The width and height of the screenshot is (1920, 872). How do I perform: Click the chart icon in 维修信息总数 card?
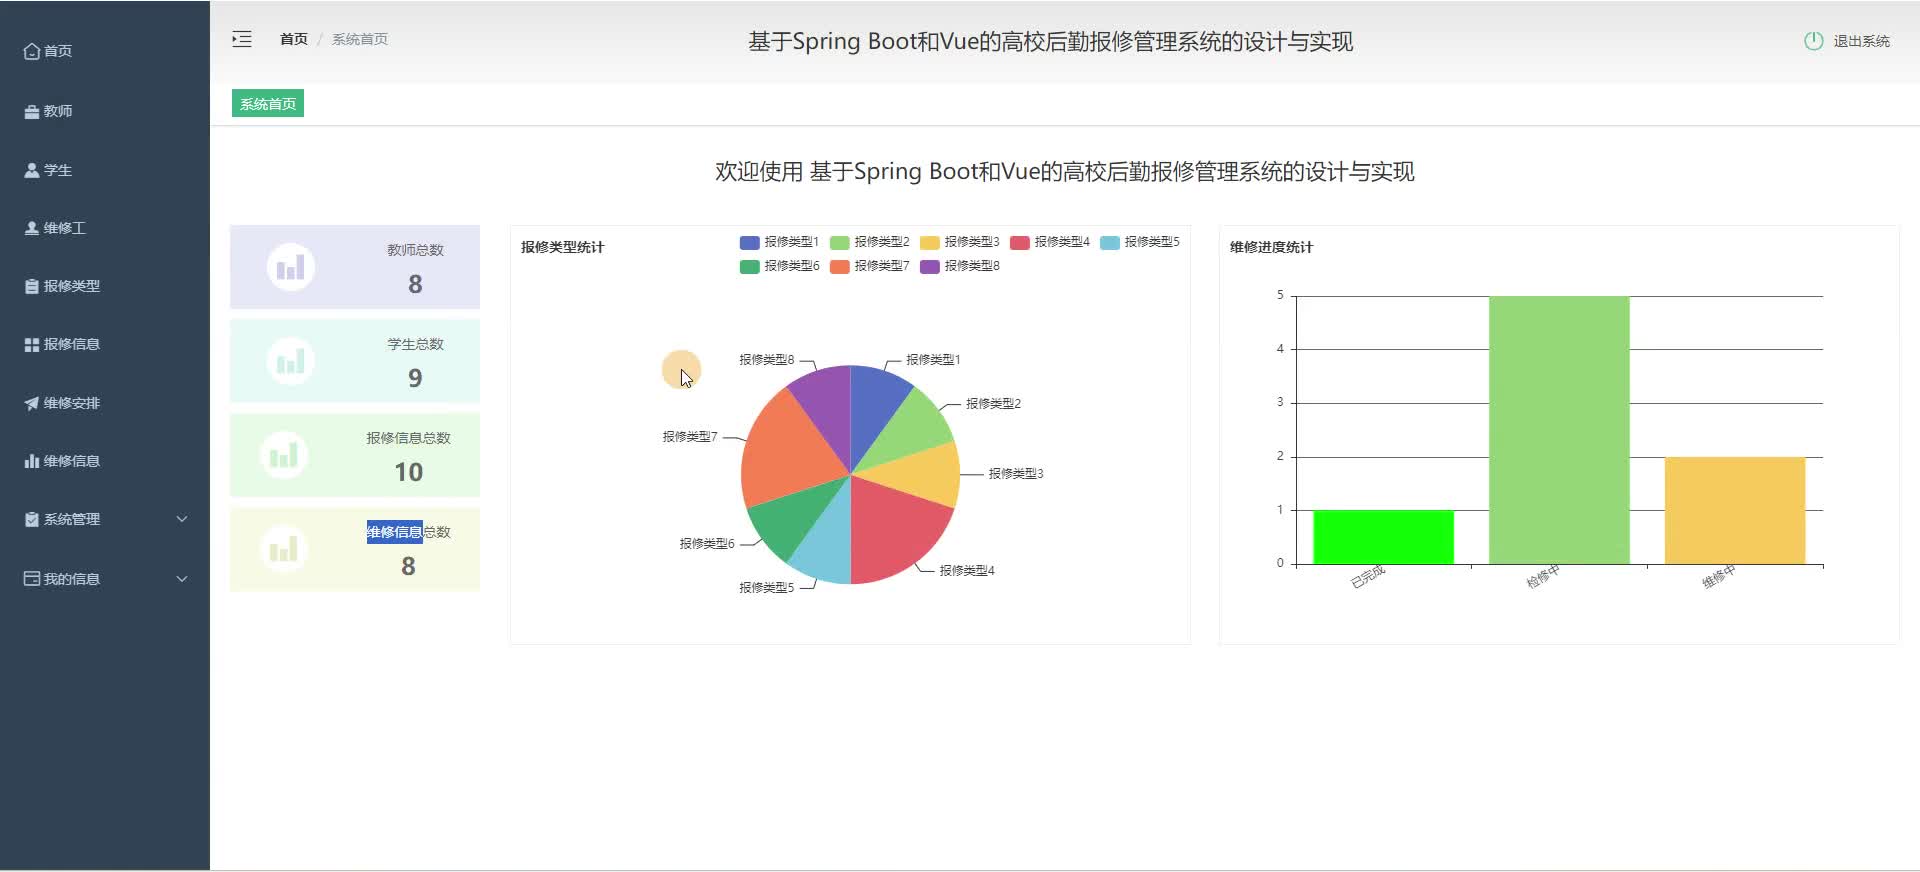tap(284, 549)
